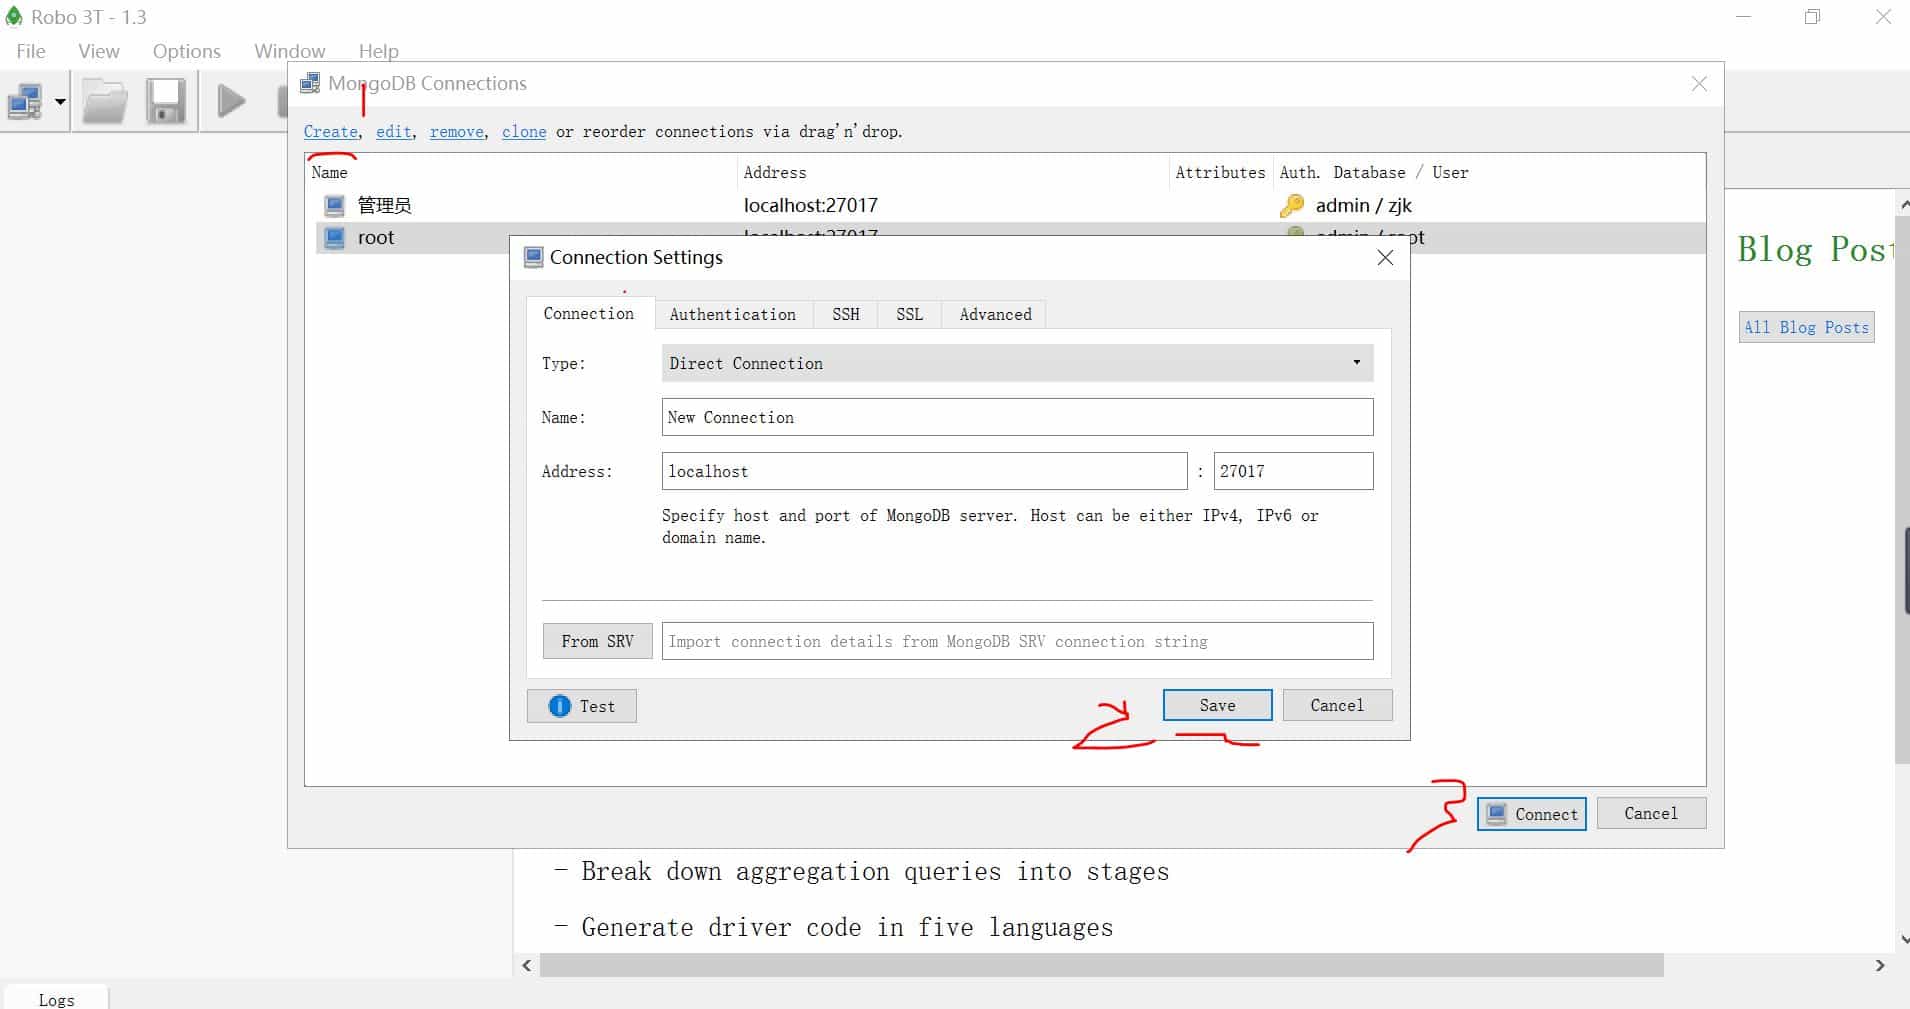The image size is (1910, 1009).
Task: Open the Logs panel tab
Action: click(x=56, y=999)
